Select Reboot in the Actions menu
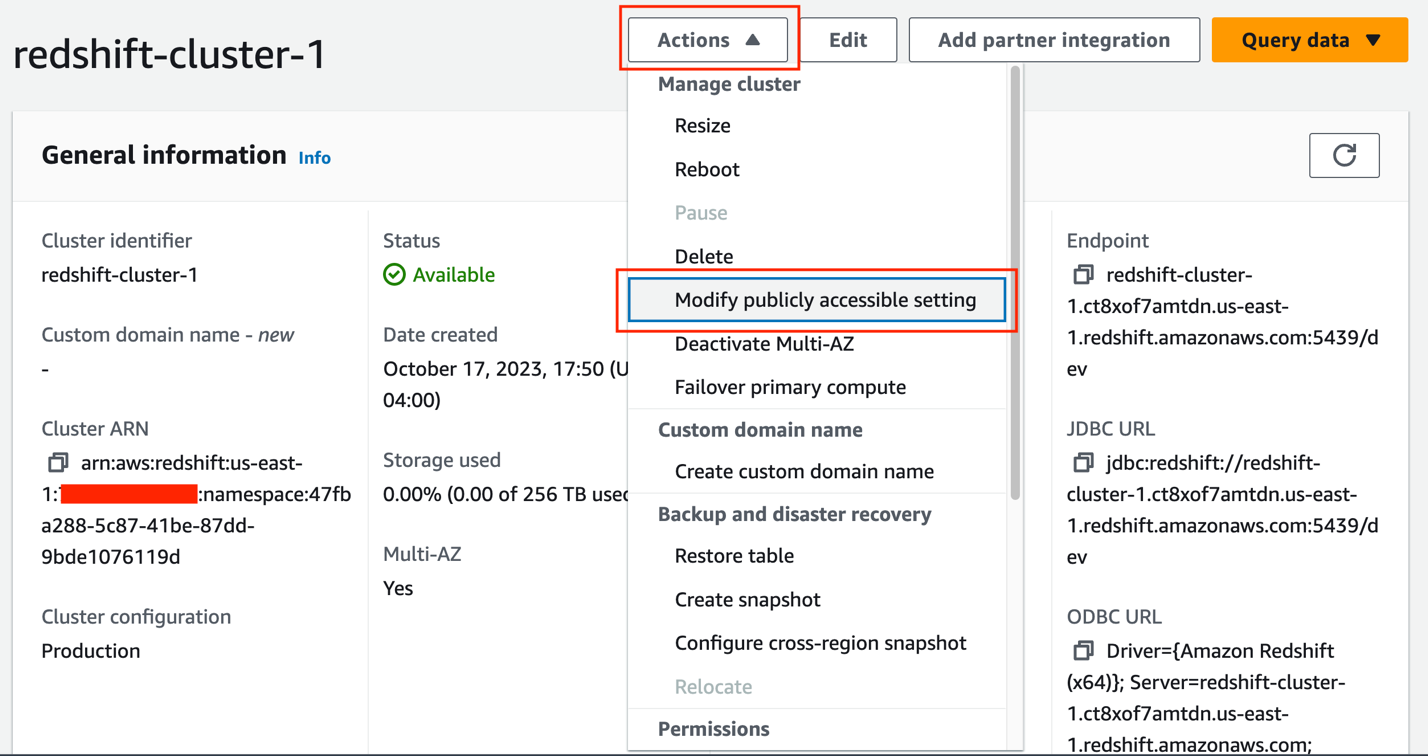Image resolution: width=1428 pixels, height=756 pixels. [818, 169]
